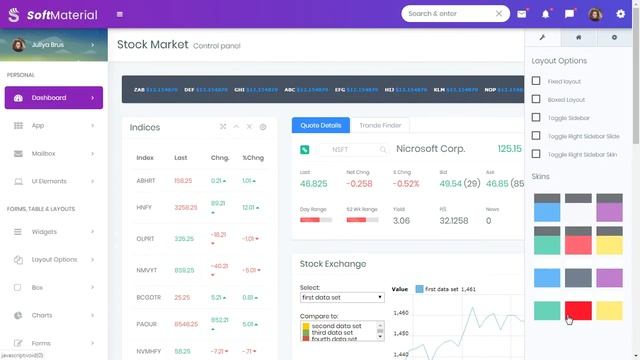Select 'second data set' in Compare list

pyautogui.click(x=336, y=326)
